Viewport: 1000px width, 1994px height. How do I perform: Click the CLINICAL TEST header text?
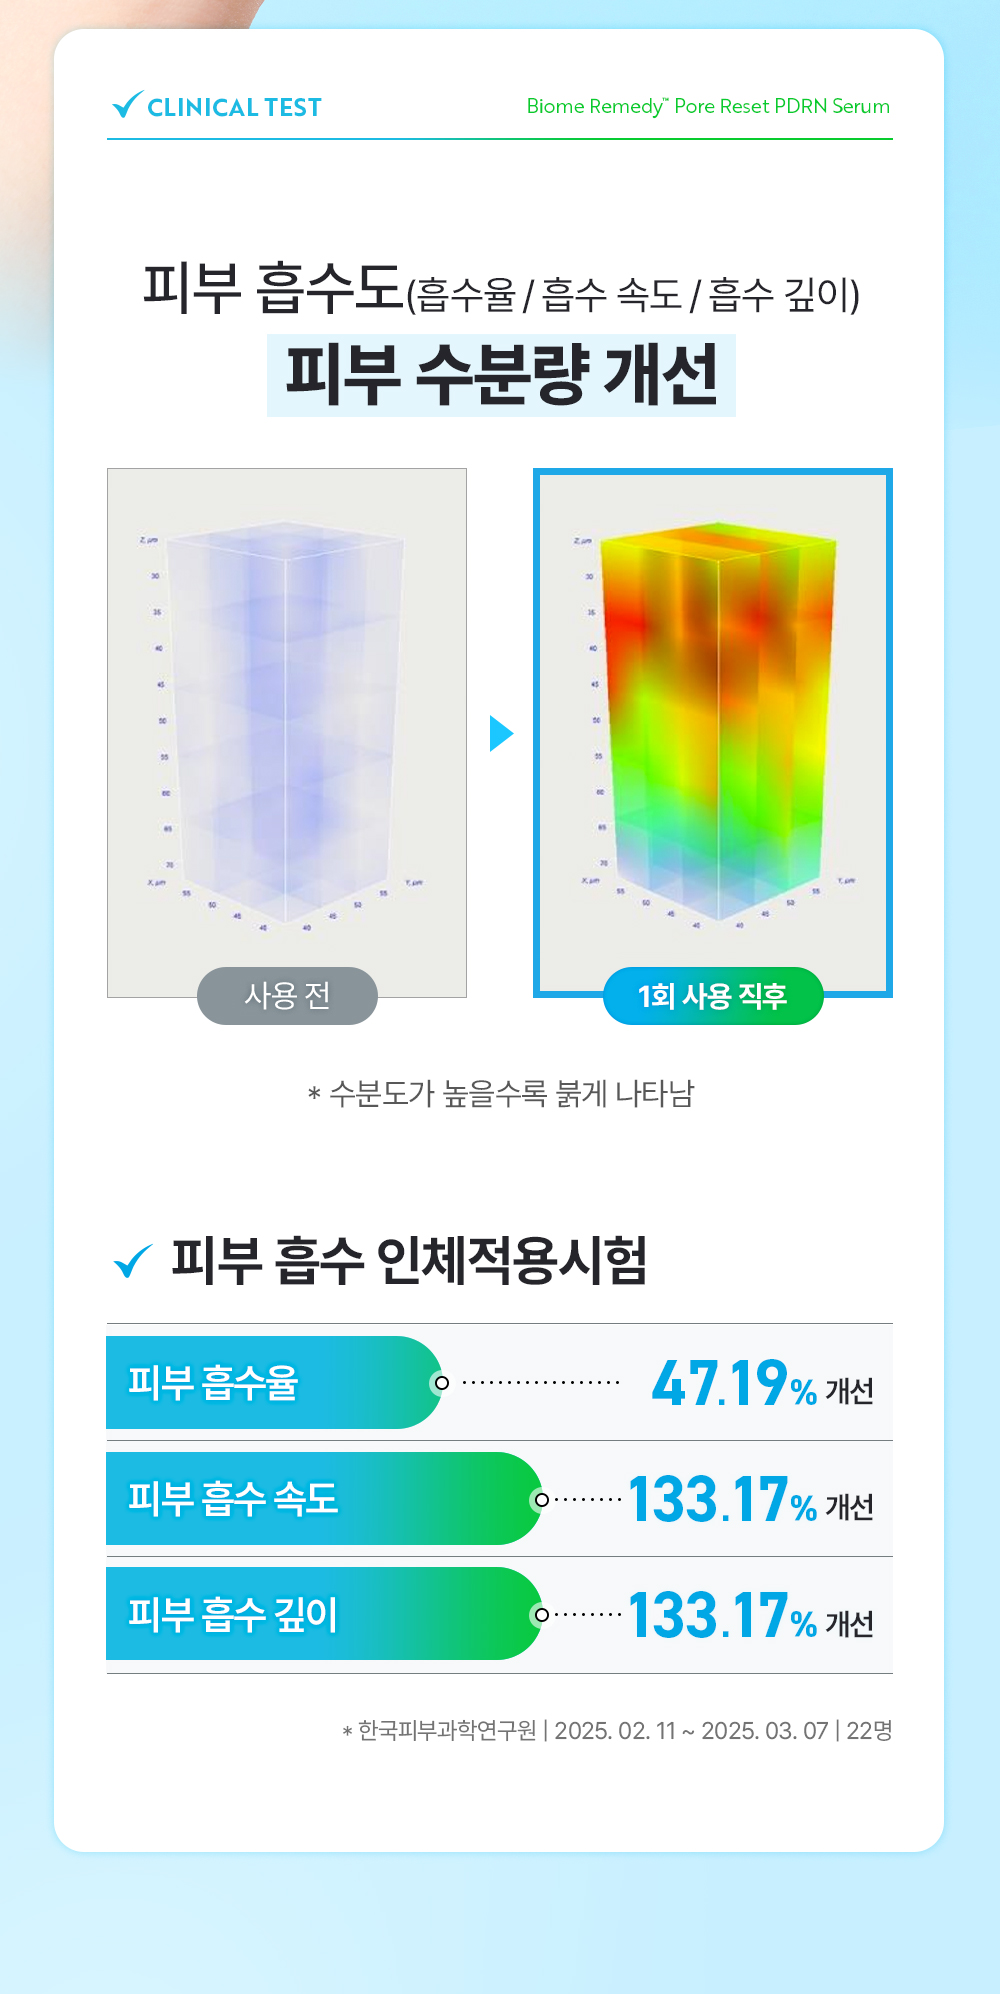[x=234, y=107]
